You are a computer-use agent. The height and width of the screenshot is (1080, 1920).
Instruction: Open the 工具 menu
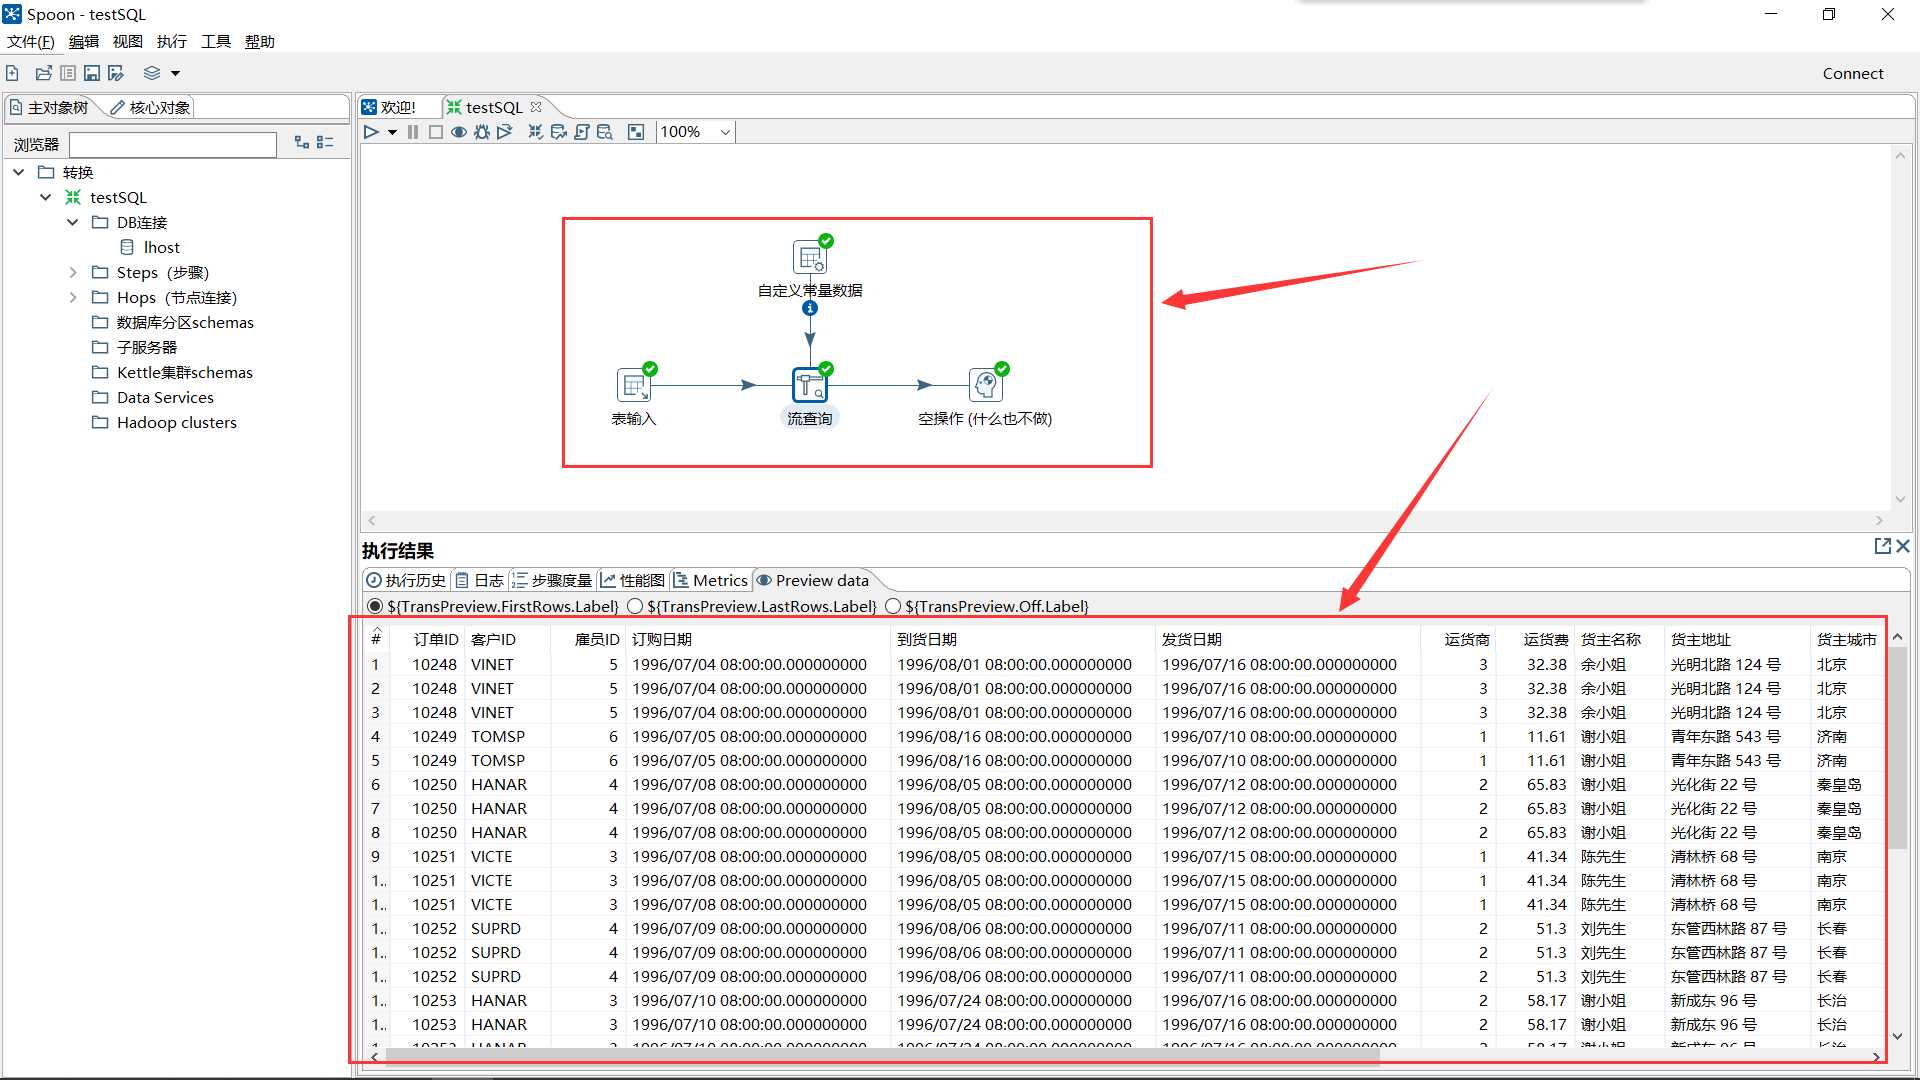click(215, 41)
